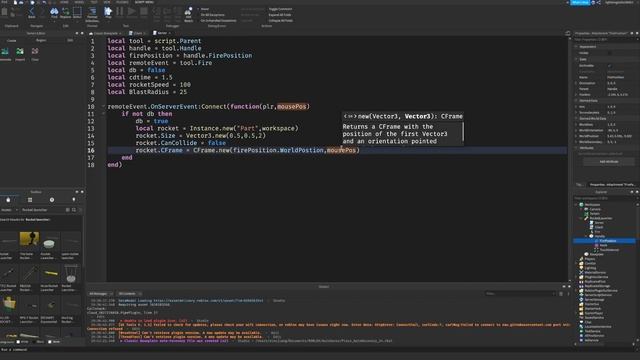Select the None background radio option
This screenshot has height=360, width=640.
(x=49, y=342)
